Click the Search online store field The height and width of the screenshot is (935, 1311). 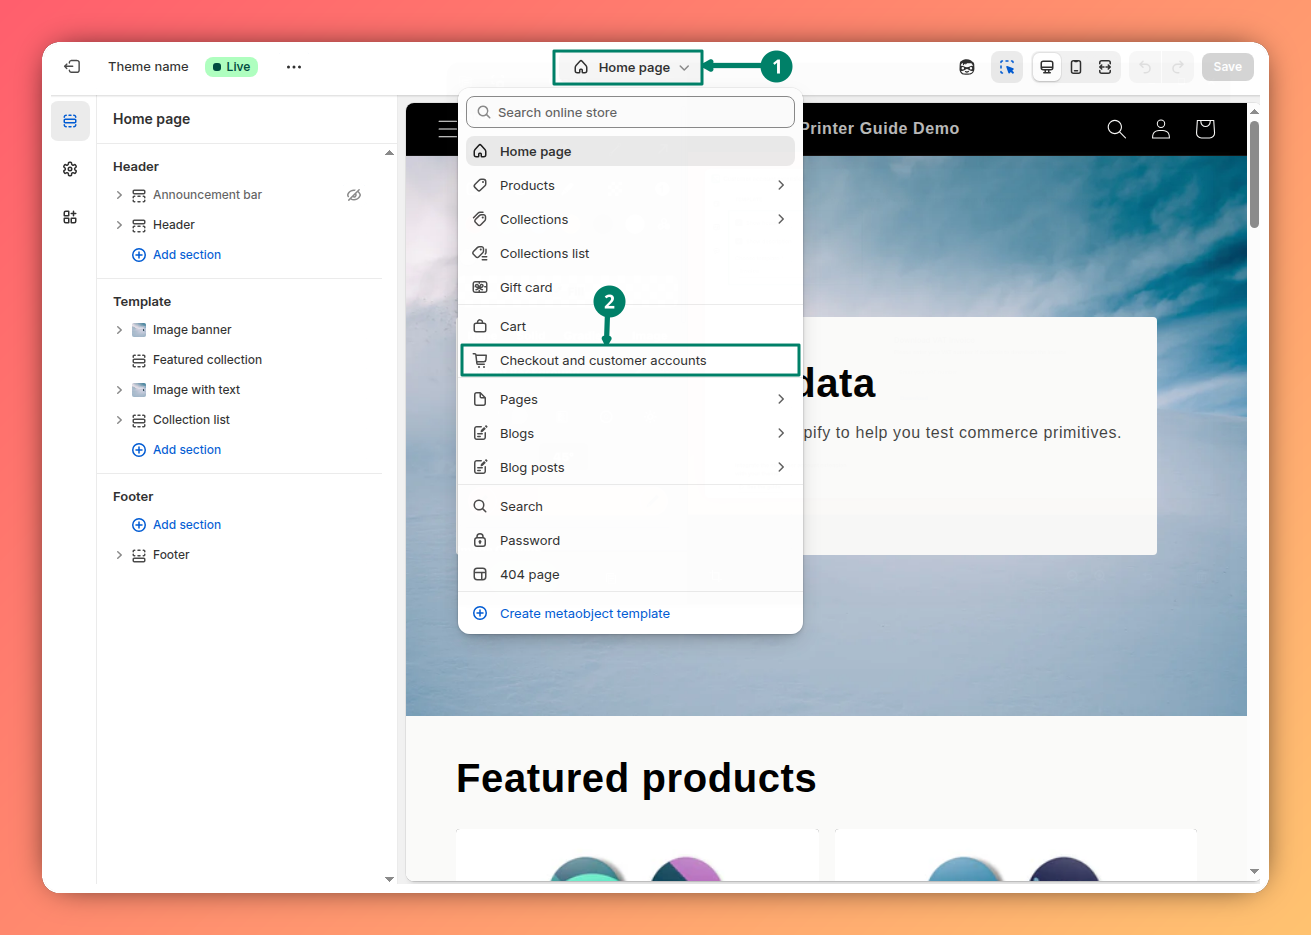(x=629, y=112)
